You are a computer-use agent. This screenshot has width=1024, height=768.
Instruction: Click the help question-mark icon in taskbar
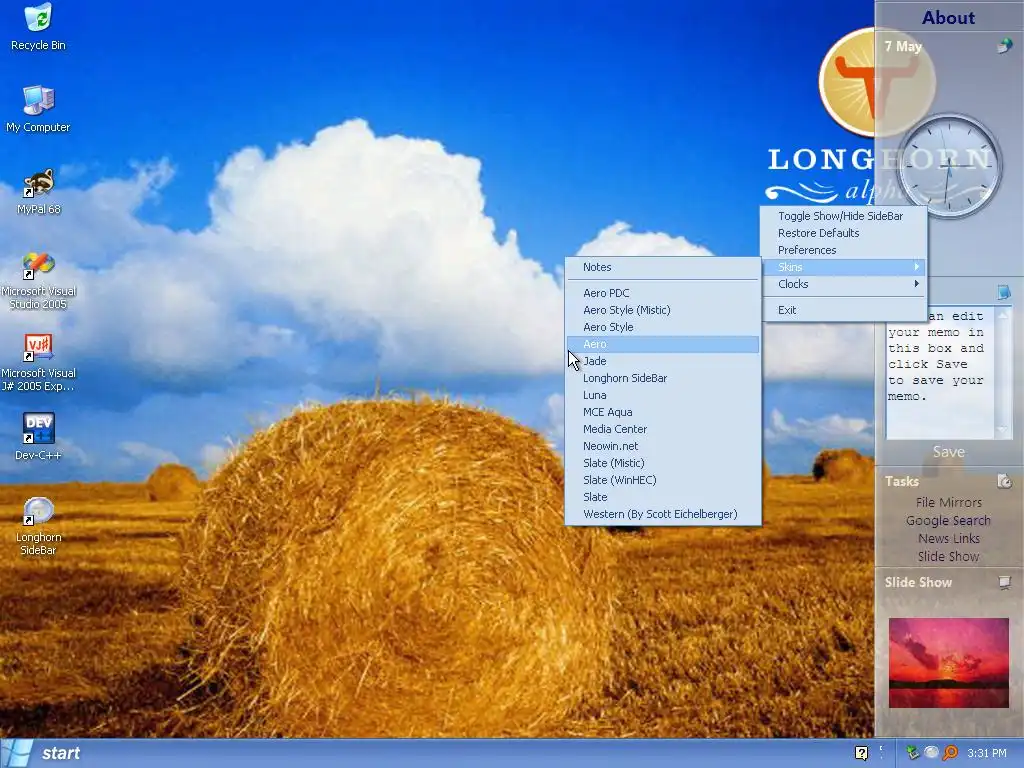(861, 753)
